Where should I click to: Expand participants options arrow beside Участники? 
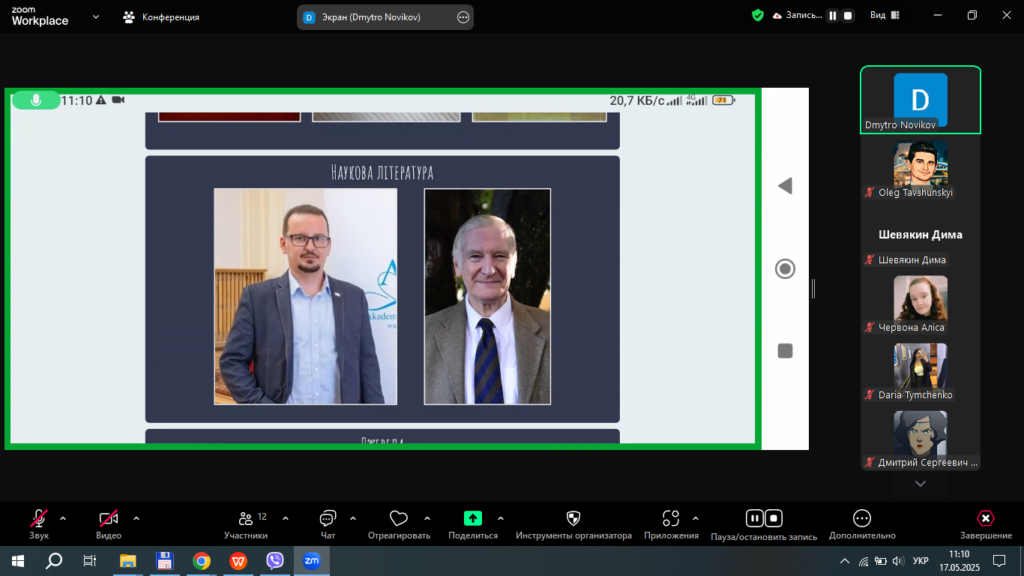coord(285,519)
